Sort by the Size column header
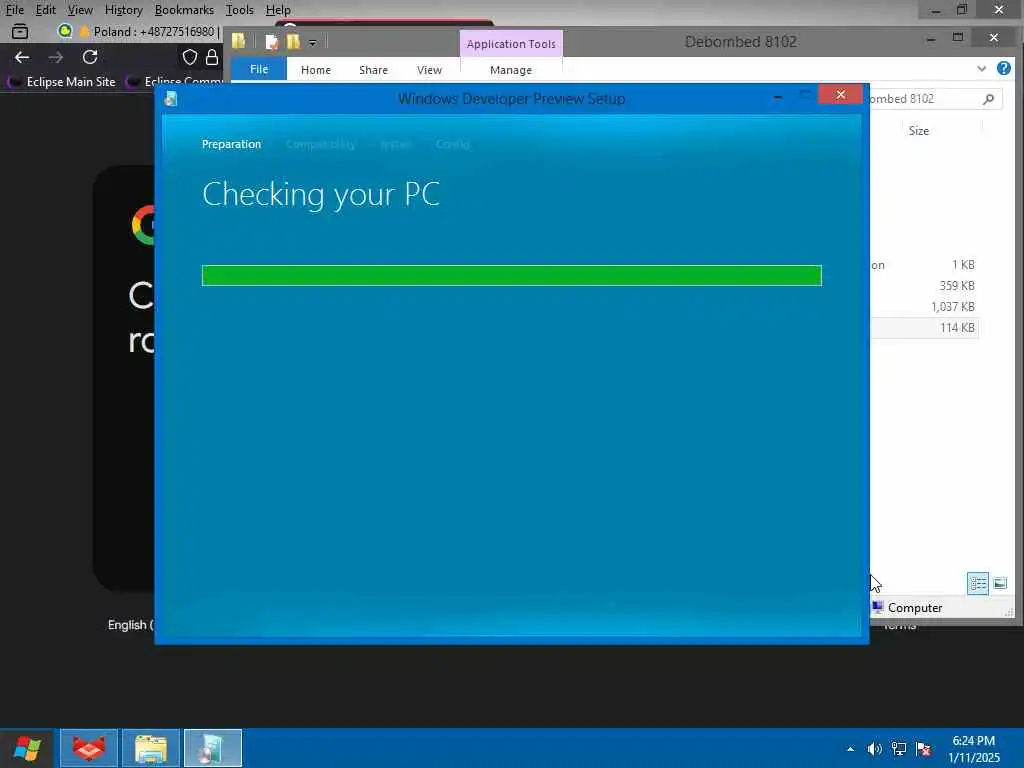 tap(918, 131)
